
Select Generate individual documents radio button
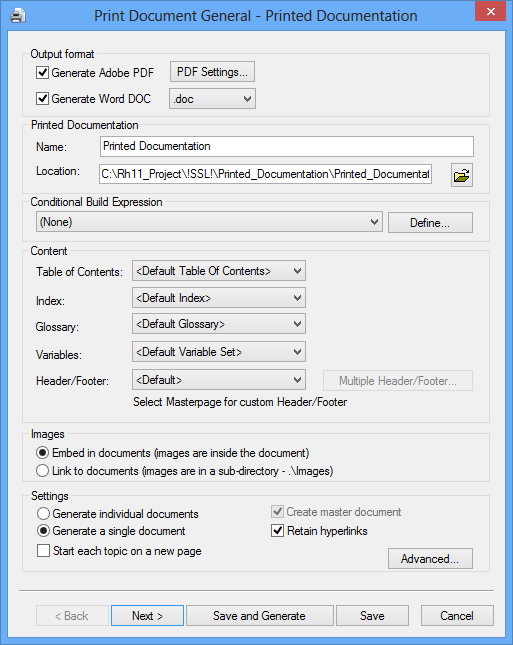pos(43,514)
